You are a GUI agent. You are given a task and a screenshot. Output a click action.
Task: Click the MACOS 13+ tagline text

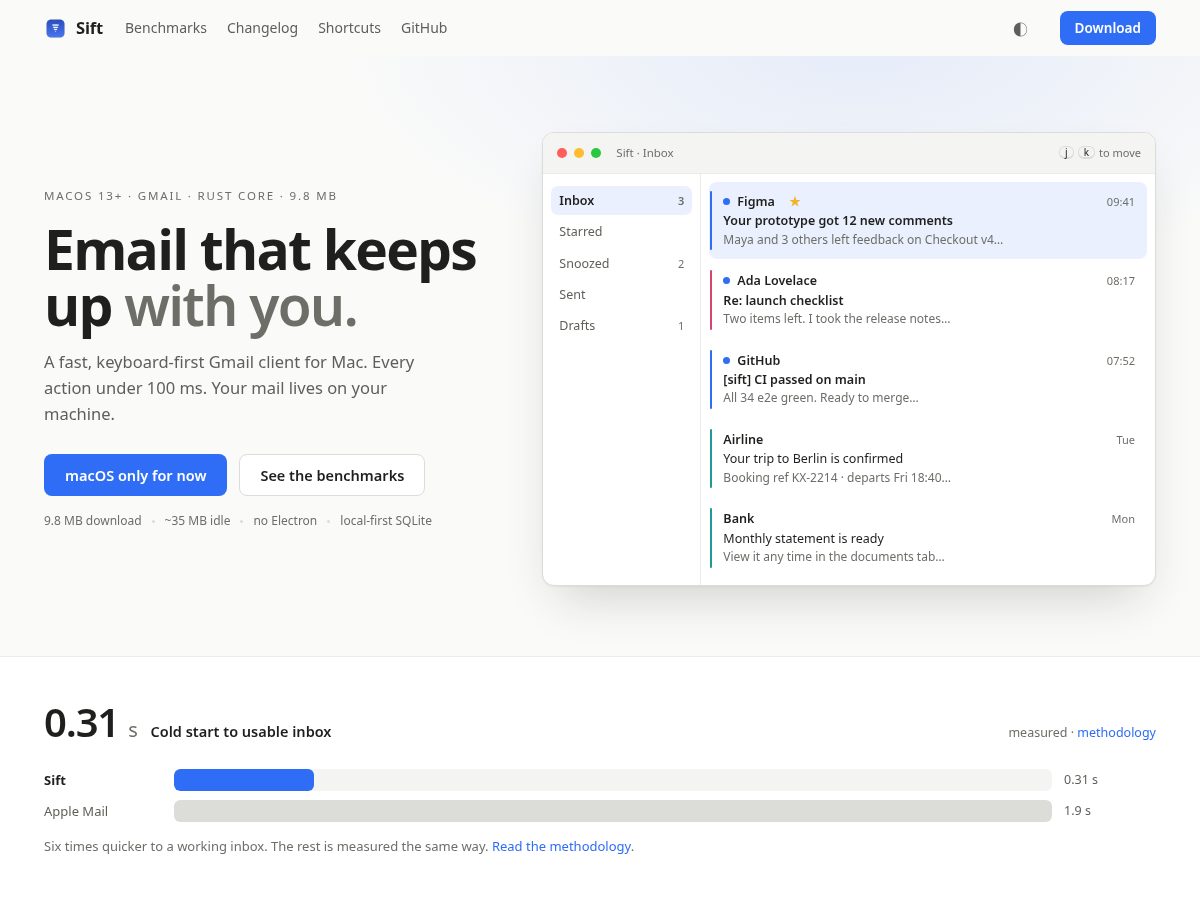coord(190,196)
